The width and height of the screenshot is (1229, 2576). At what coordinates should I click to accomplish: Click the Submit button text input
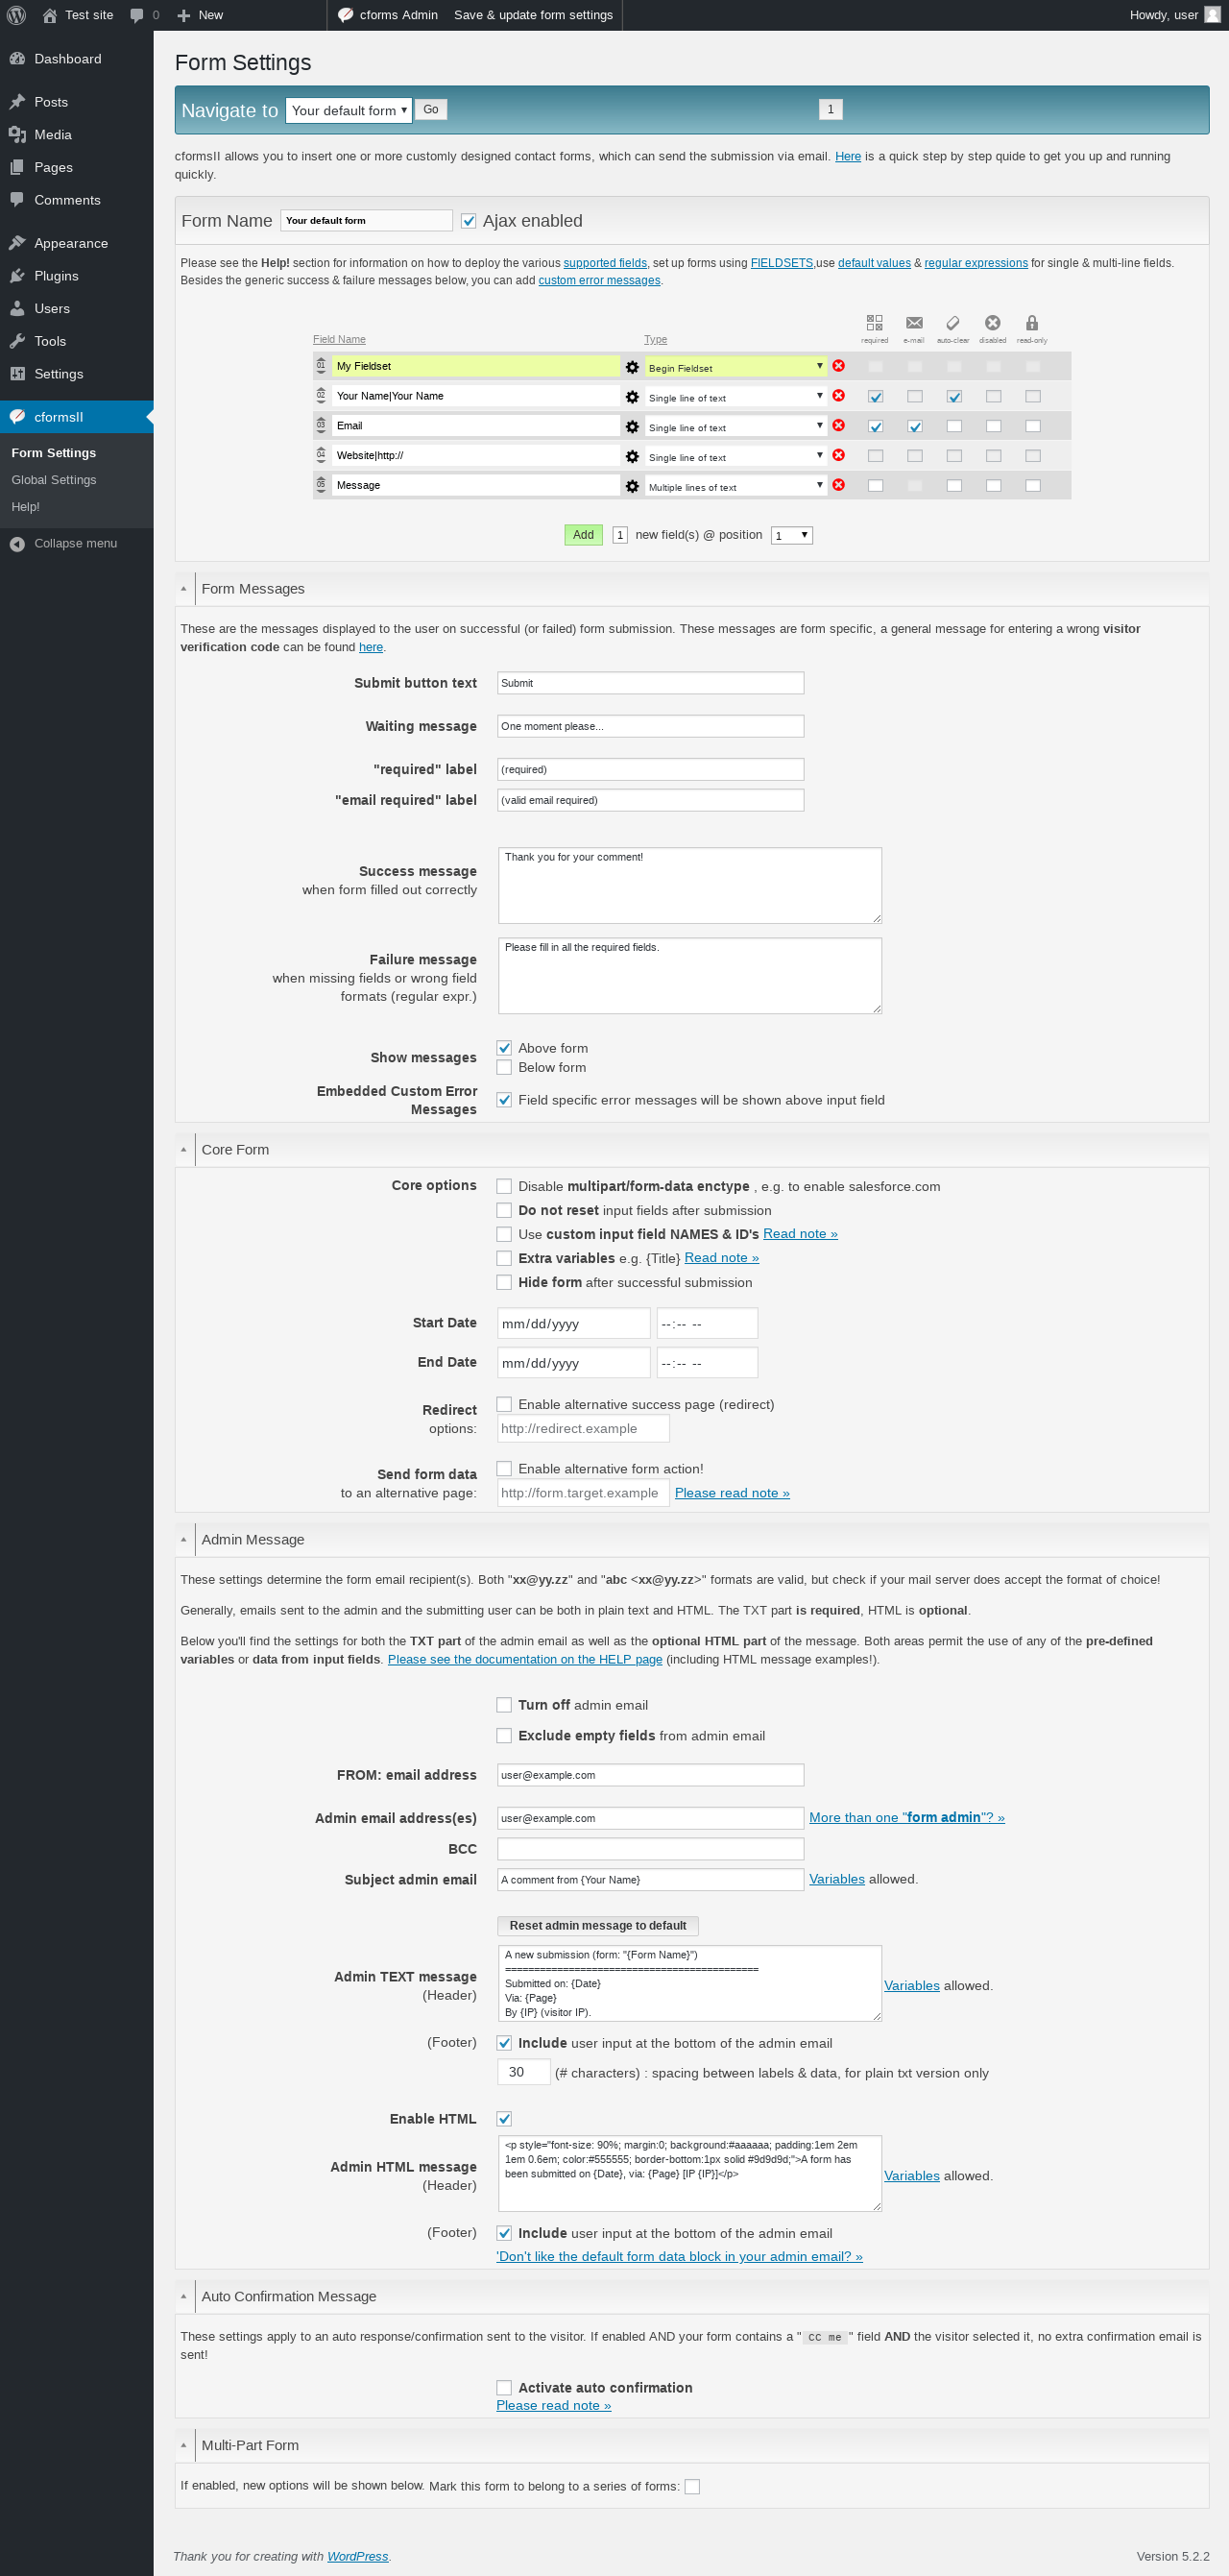tap(650, 683)
